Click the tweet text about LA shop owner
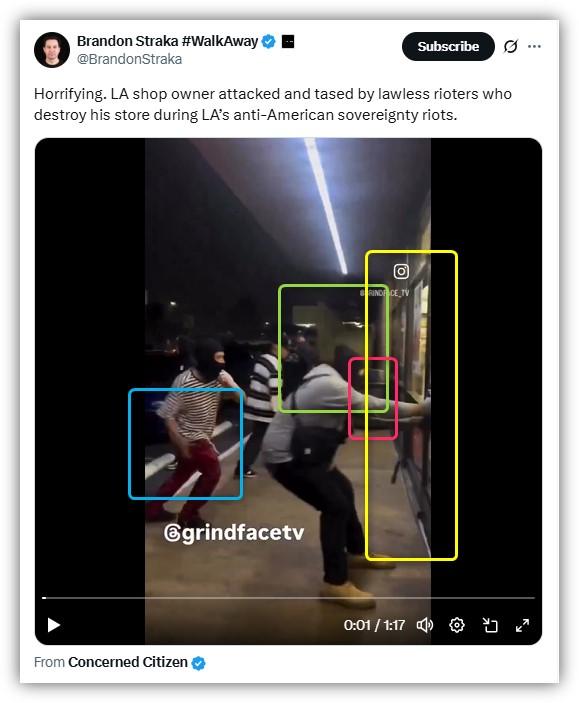The width and height of the screenshot is (579, 703). [x=273, y=104]
